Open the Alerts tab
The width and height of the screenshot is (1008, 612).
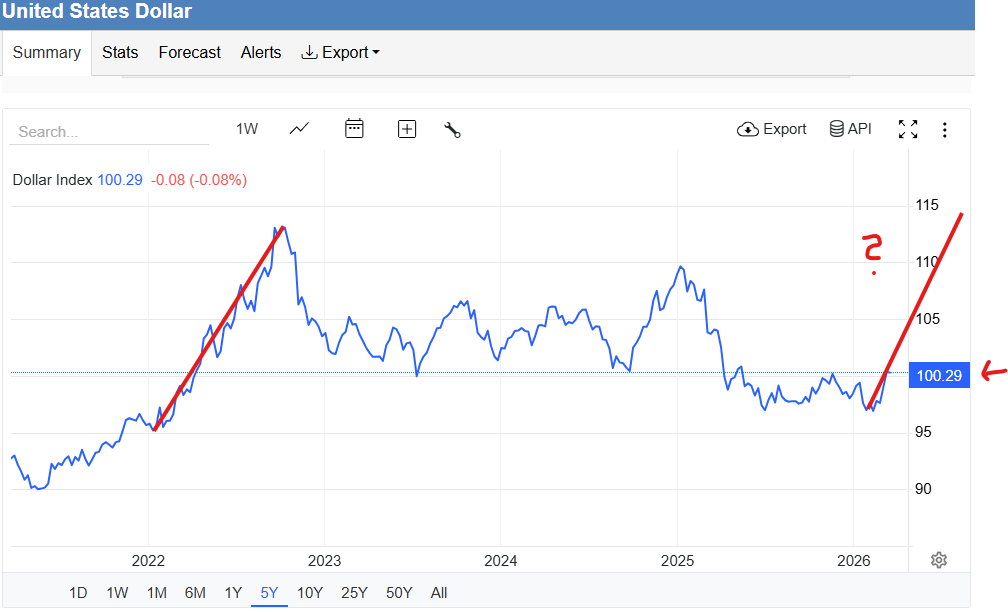pos(261,52)
